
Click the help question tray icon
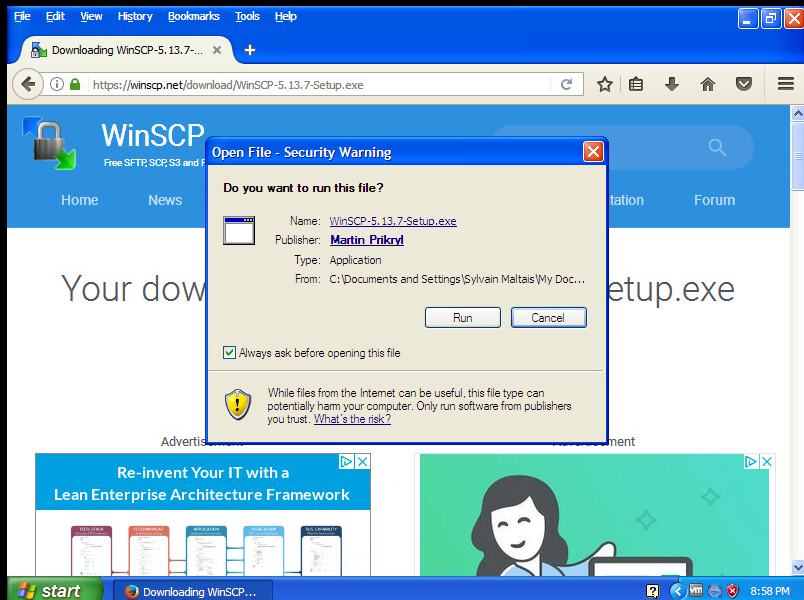(x=652, y=591)
